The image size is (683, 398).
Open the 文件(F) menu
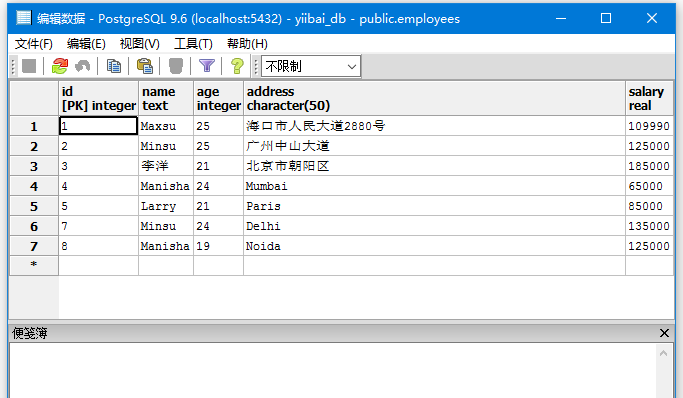point(34,44)
